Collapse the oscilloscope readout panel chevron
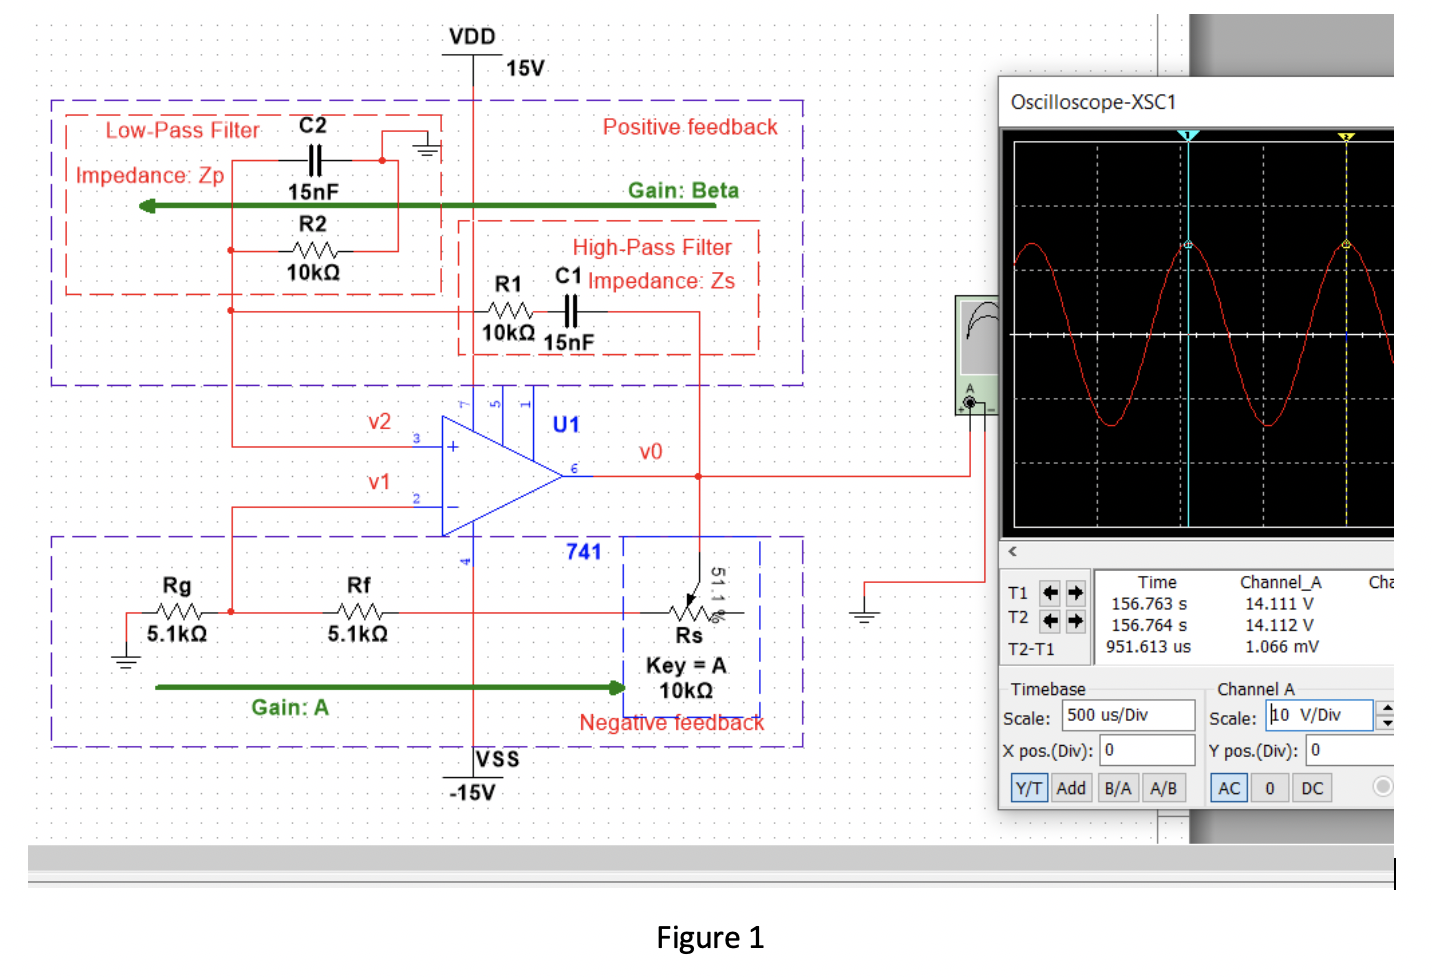This screenshot has height=978, width=1432. (1013, 551)
